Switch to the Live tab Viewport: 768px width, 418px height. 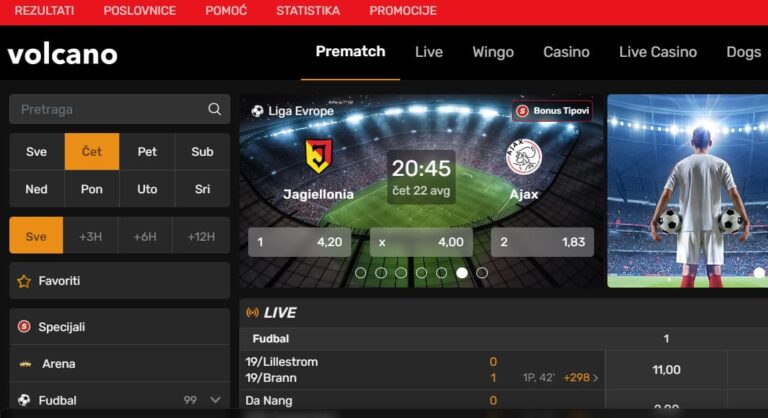click(x=429, y=52)
